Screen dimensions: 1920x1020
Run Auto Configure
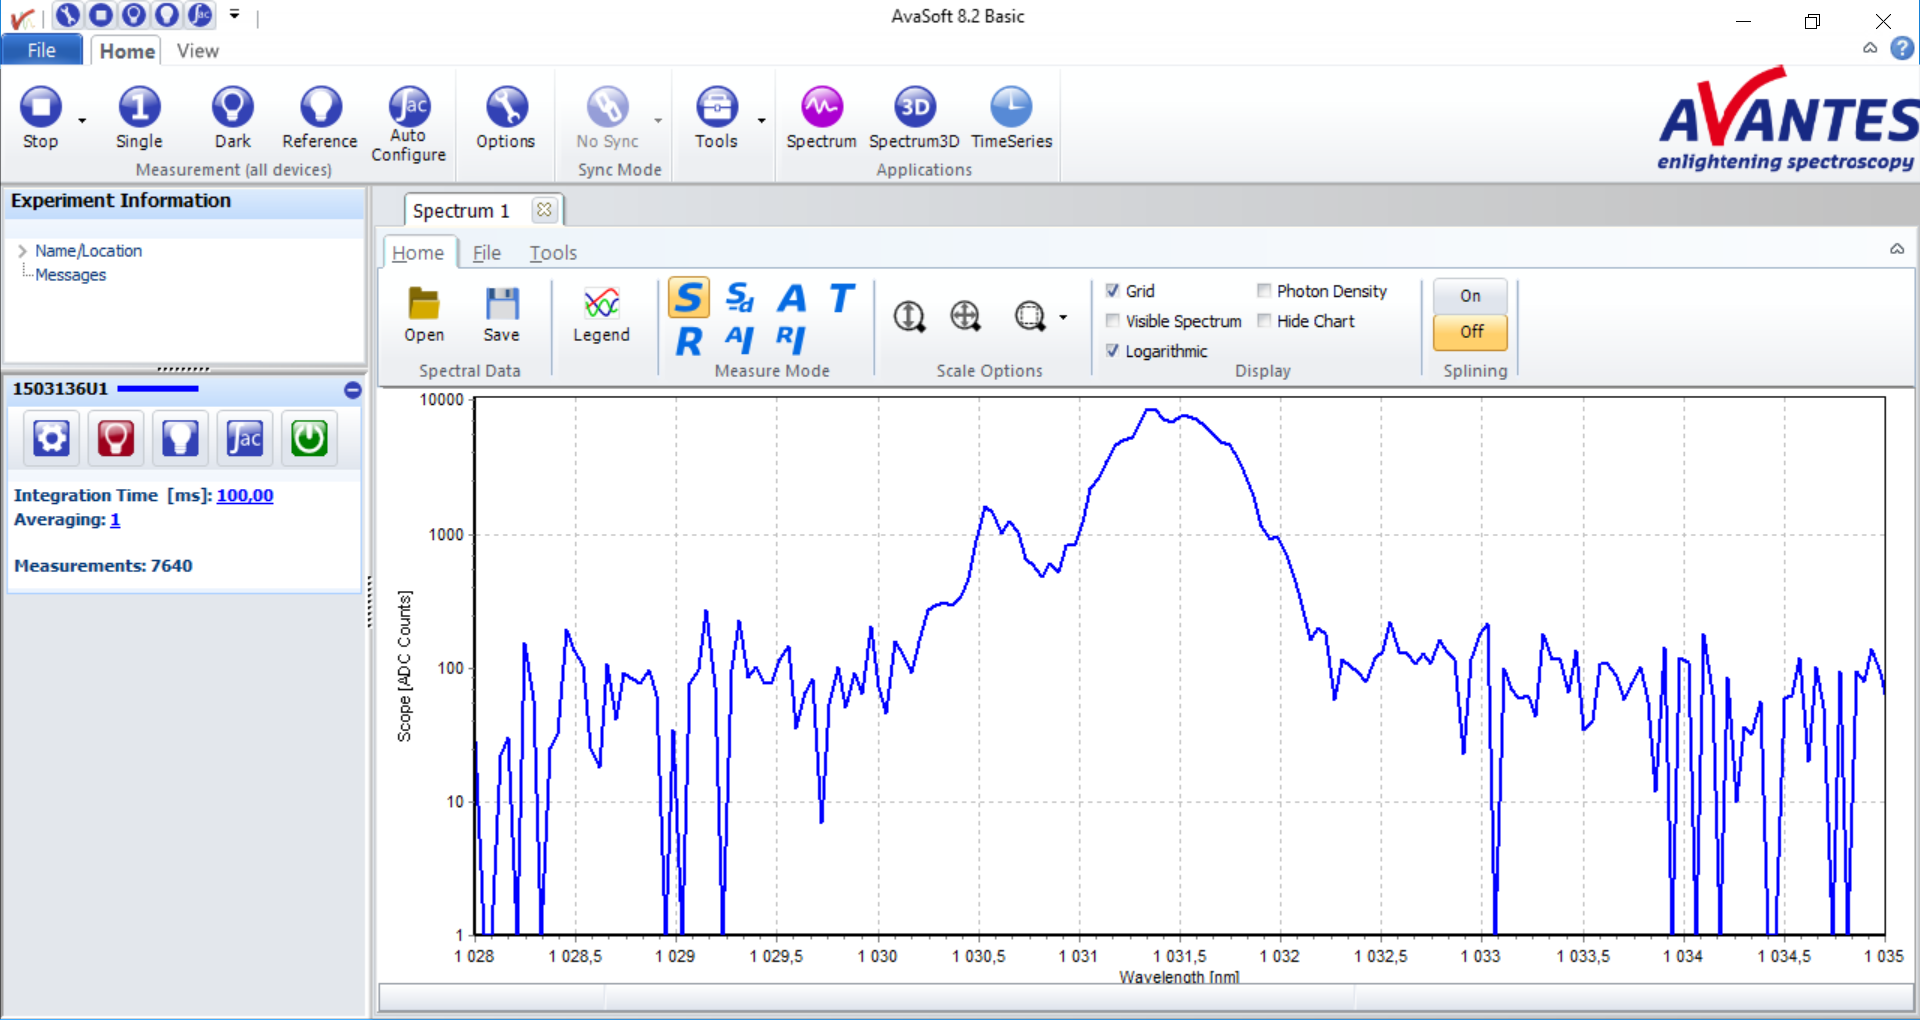point(408,108)
